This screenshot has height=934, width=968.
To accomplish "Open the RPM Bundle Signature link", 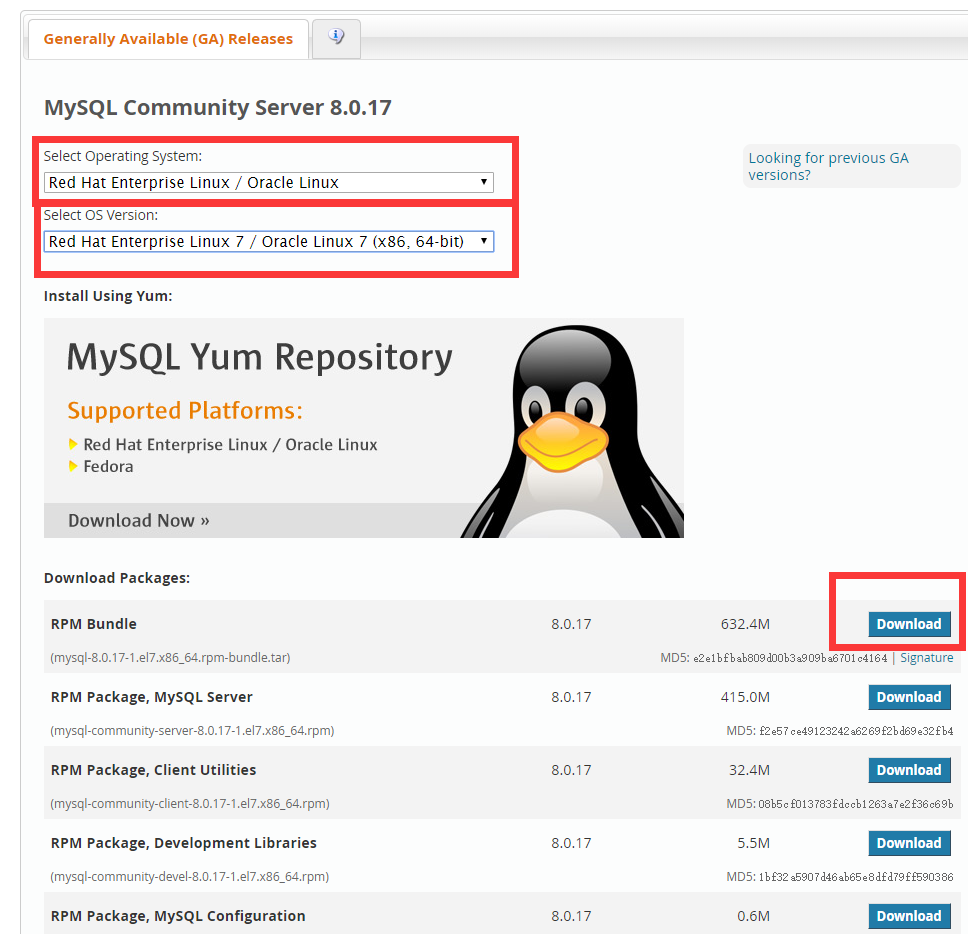I will pos(926,657).
